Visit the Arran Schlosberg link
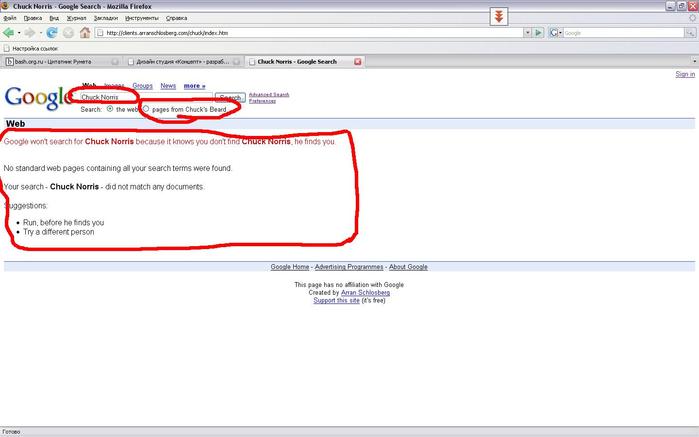 [366, 293]
